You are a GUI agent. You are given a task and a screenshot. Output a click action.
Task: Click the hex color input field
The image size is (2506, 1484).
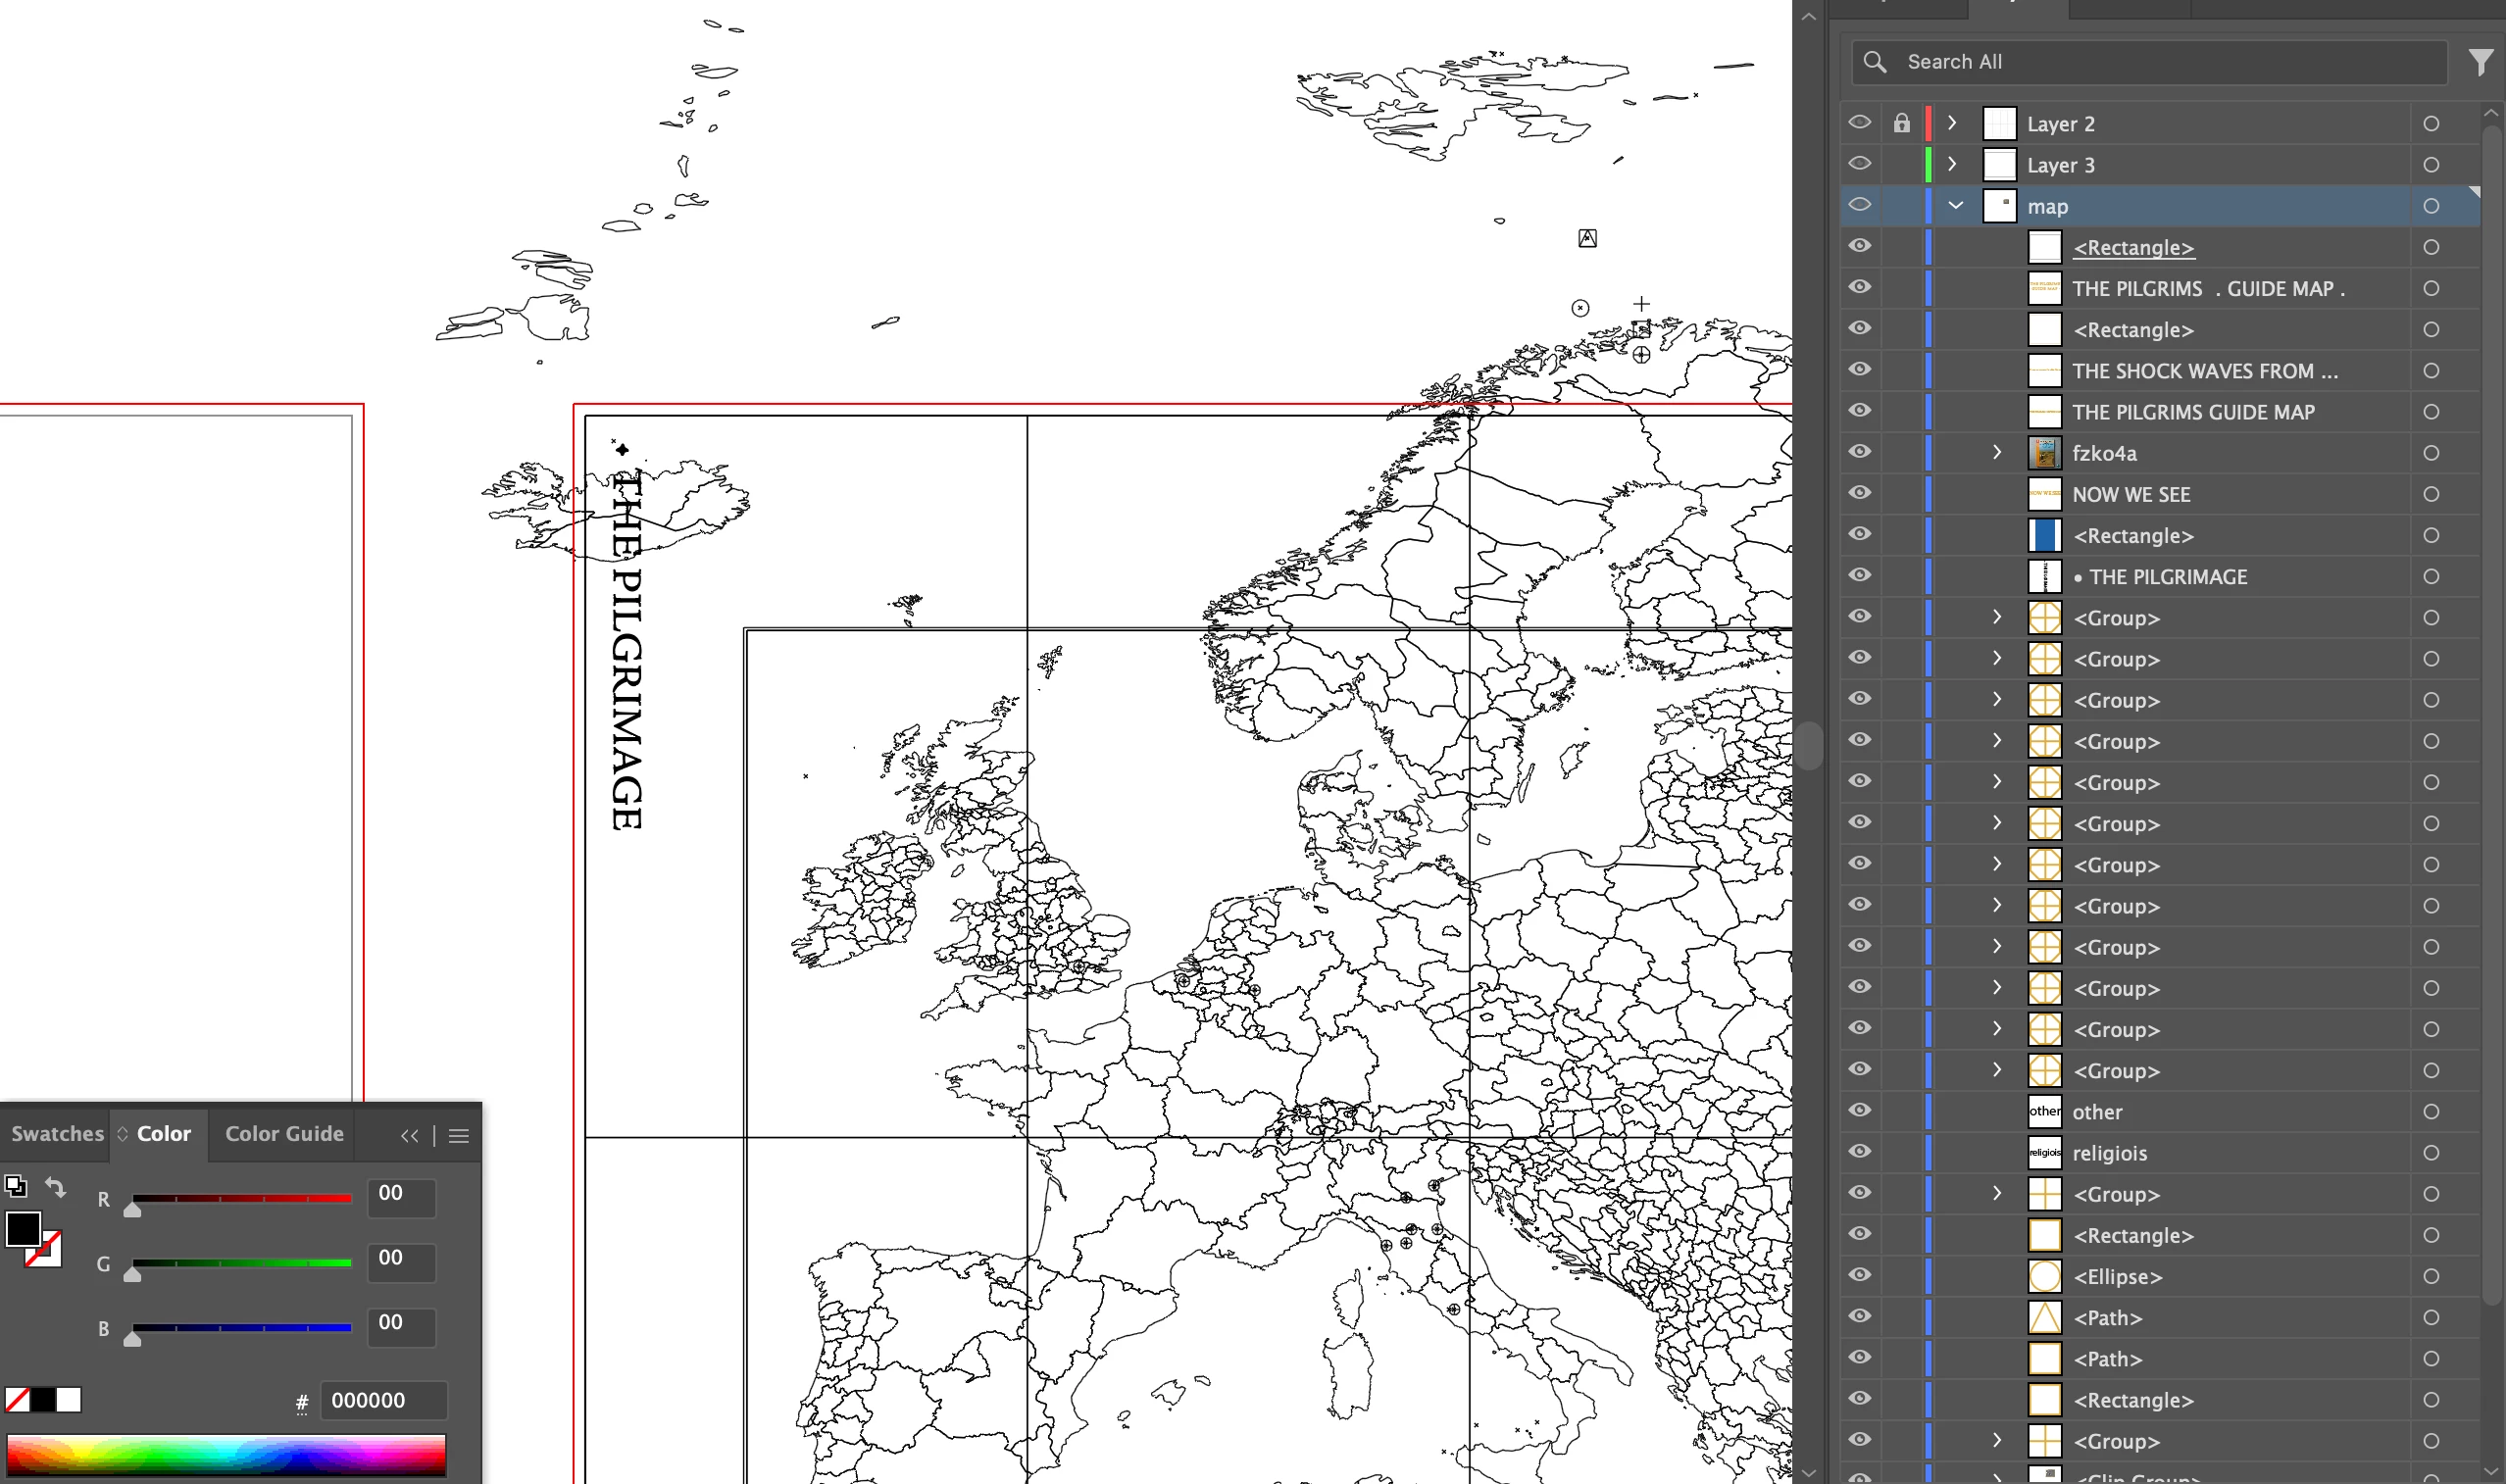tap(384, 1401)
